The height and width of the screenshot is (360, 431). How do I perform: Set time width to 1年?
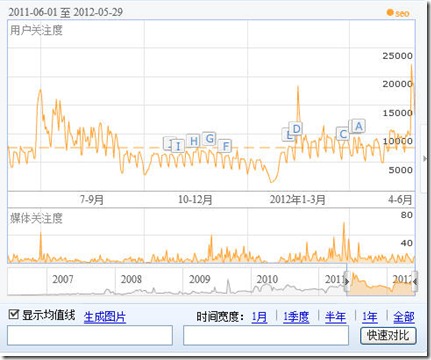coord(370,316)
